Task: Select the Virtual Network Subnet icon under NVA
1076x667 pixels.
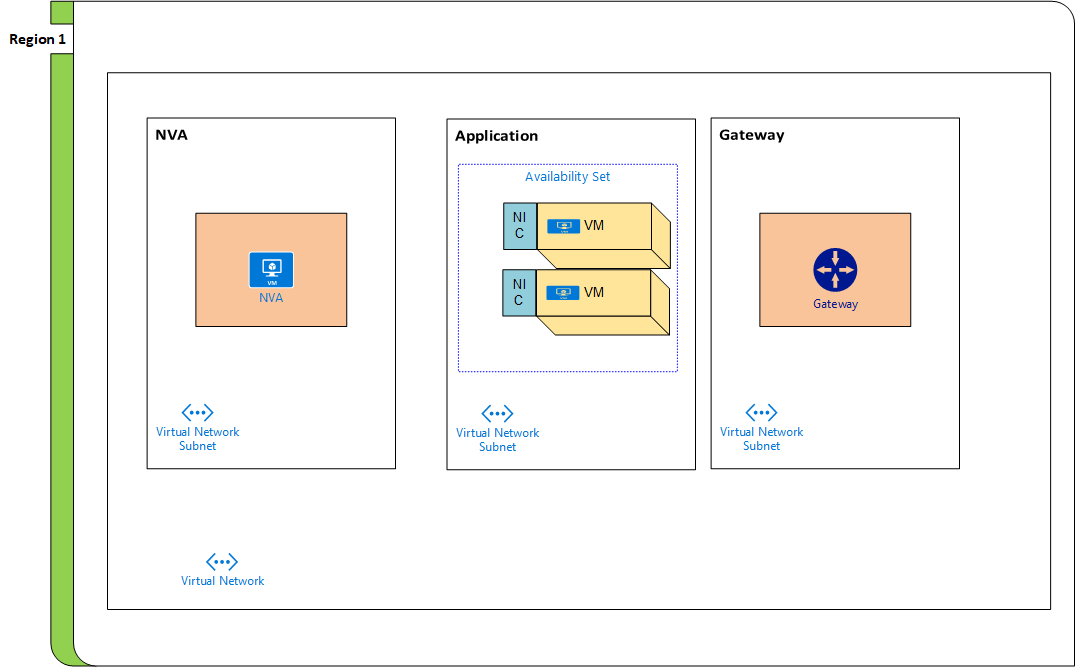Action: click(197, 412)
